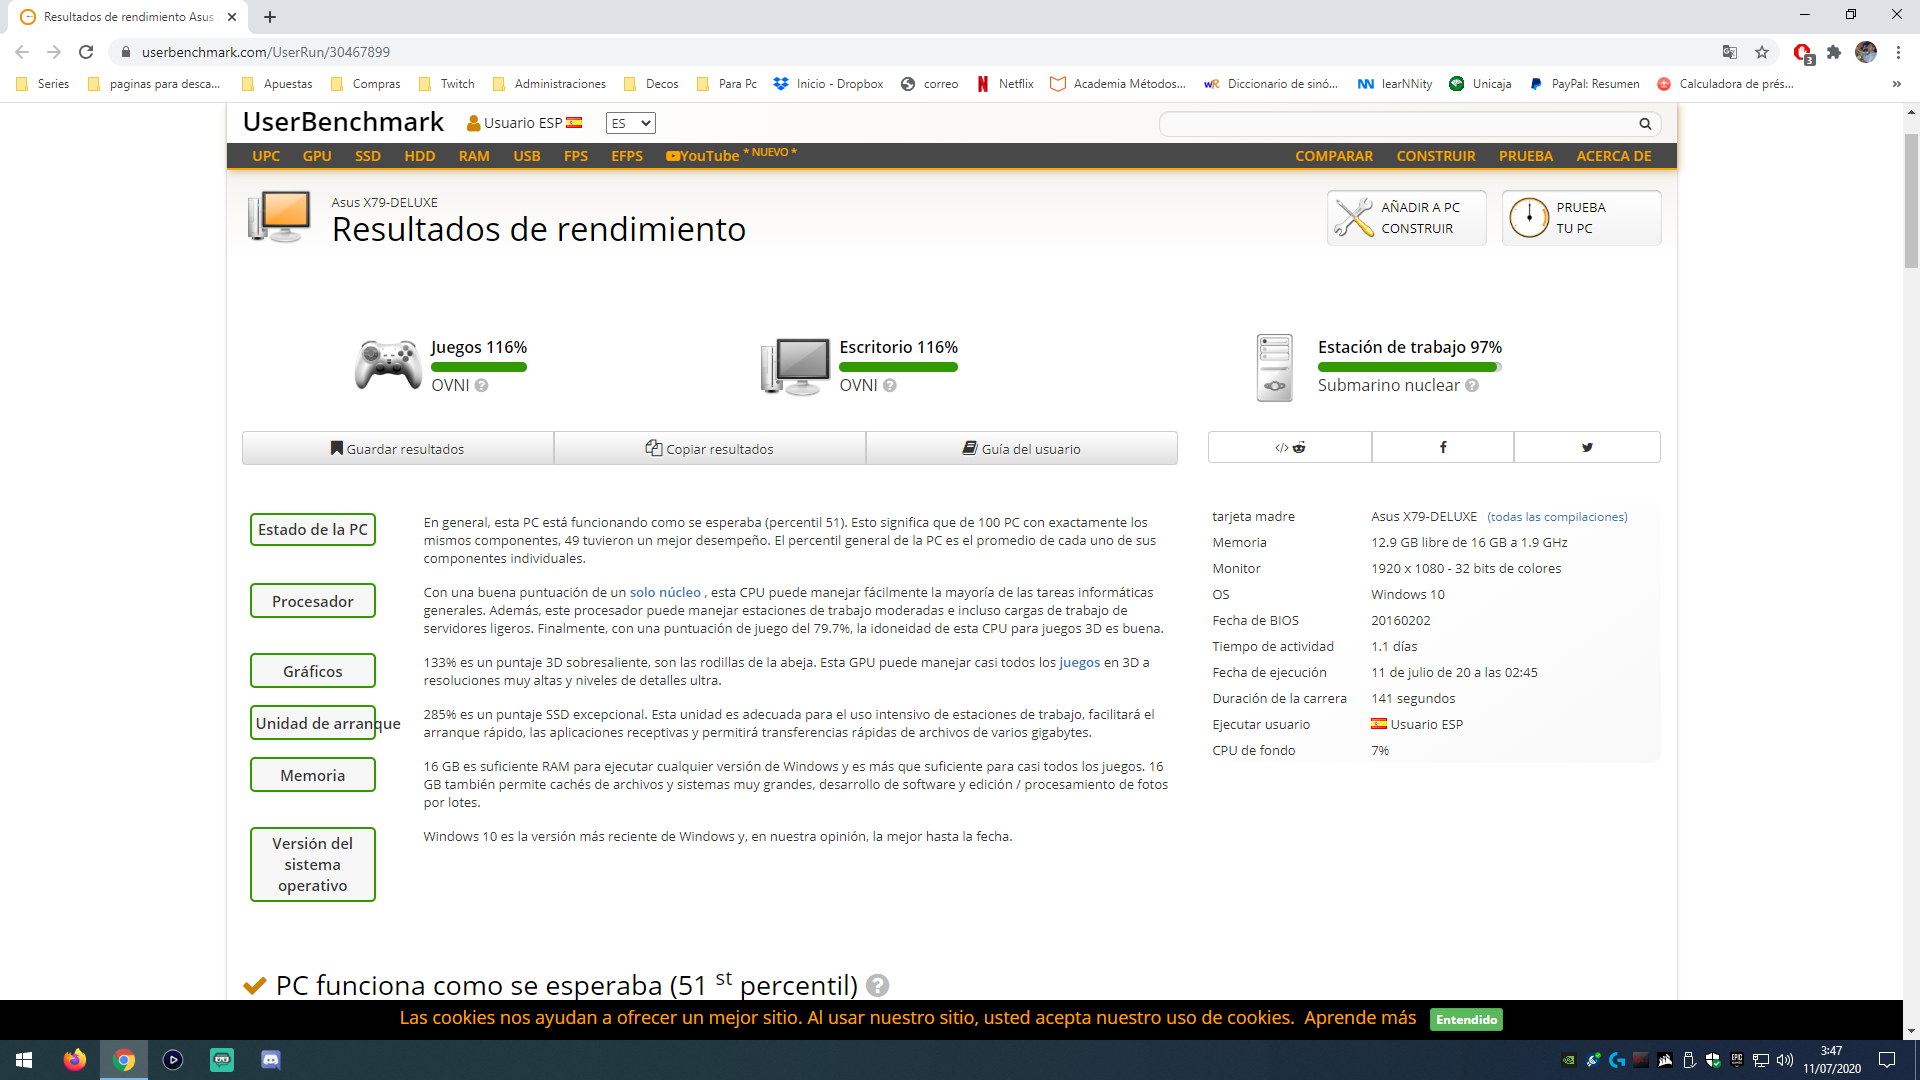The image size is (1920, 1080).
Task: Open the COMPARAR menu item
Action: coord(1333,156)
